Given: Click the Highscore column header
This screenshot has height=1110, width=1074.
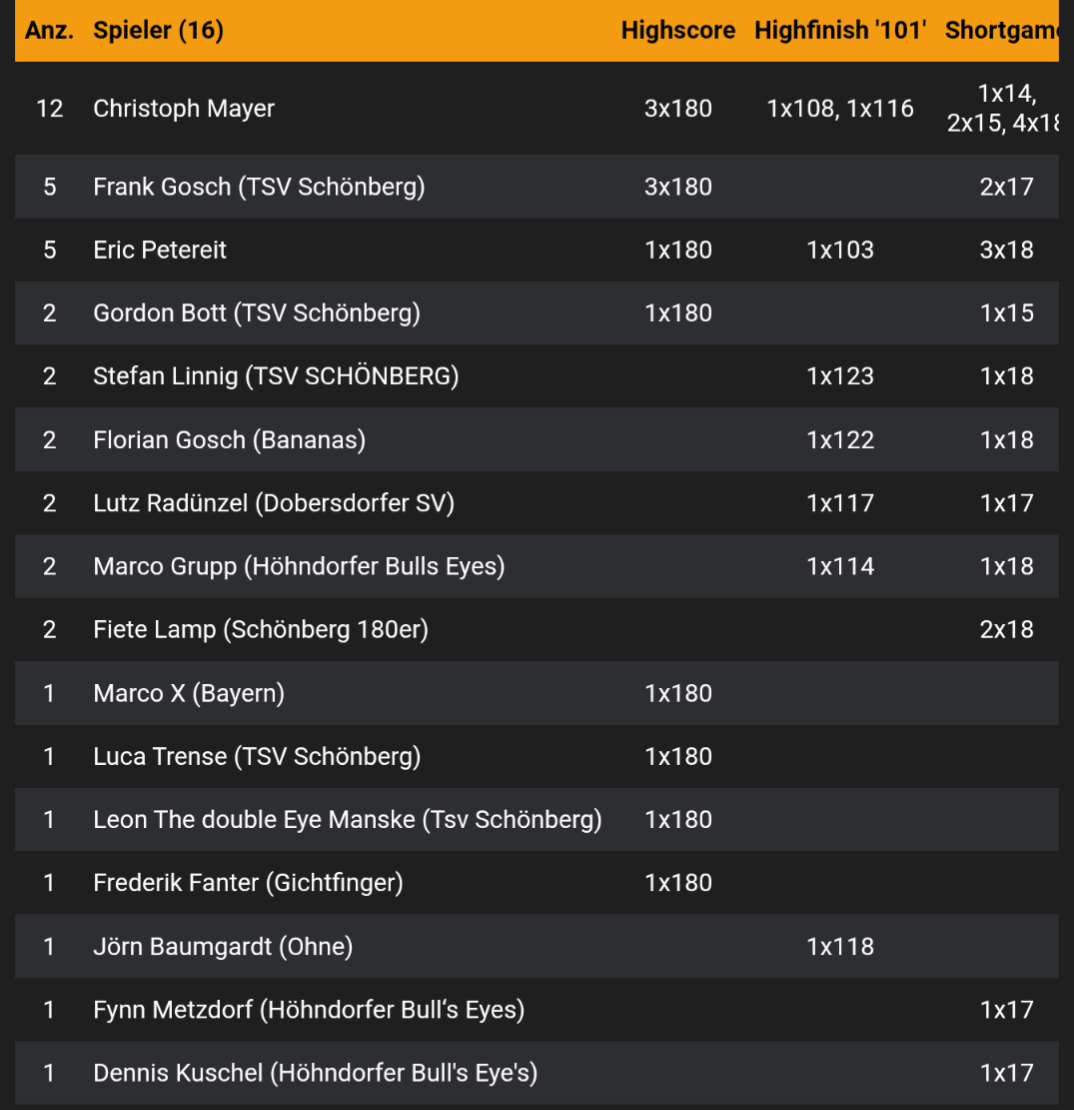Looking at the screenshot, I should click(677, 30).
